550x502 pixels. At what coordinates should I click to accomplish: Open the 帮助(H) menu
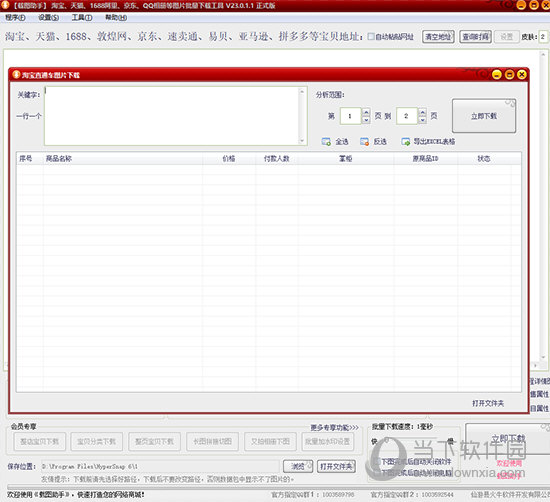tap(116, 18)
